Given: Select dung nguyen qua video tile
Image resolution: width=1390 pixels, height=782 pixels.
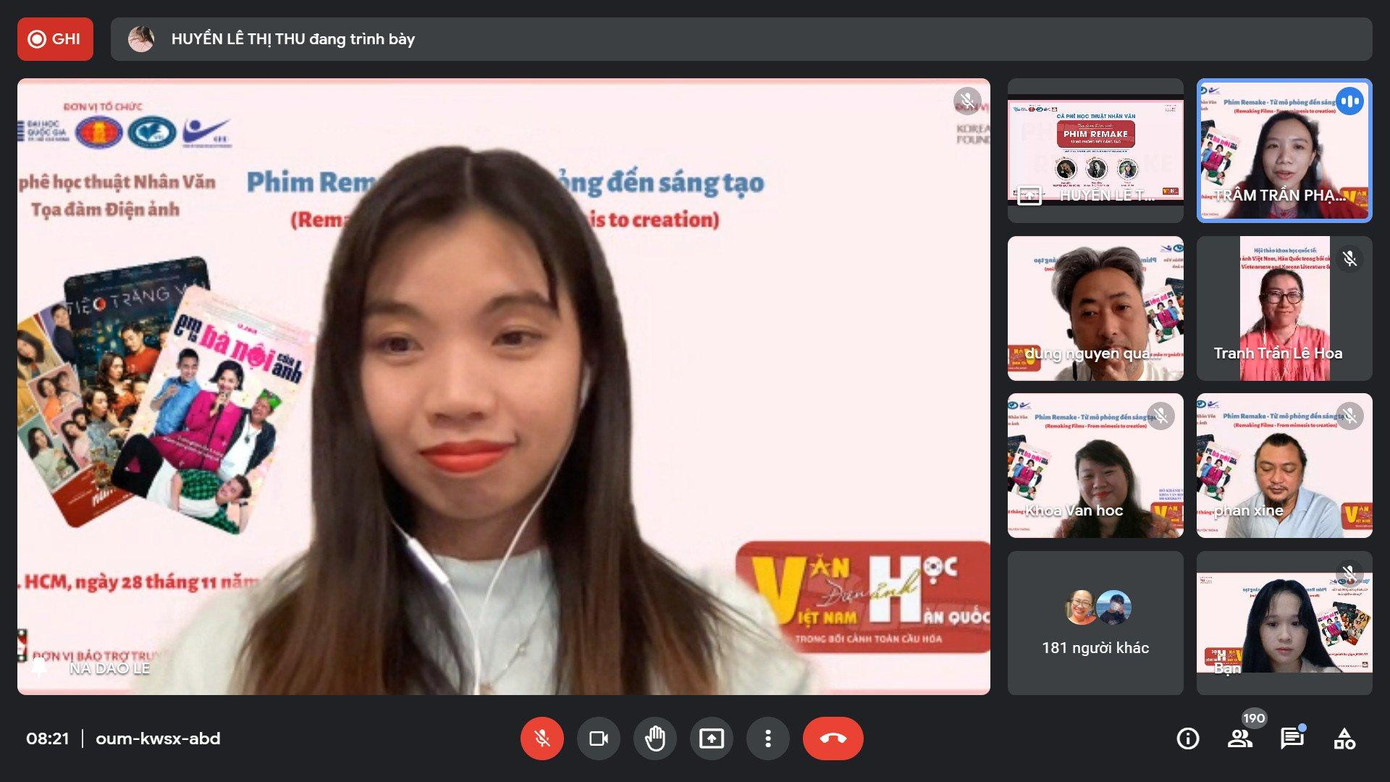Looking at the screenshot, I should click(x=1095, y=308).
